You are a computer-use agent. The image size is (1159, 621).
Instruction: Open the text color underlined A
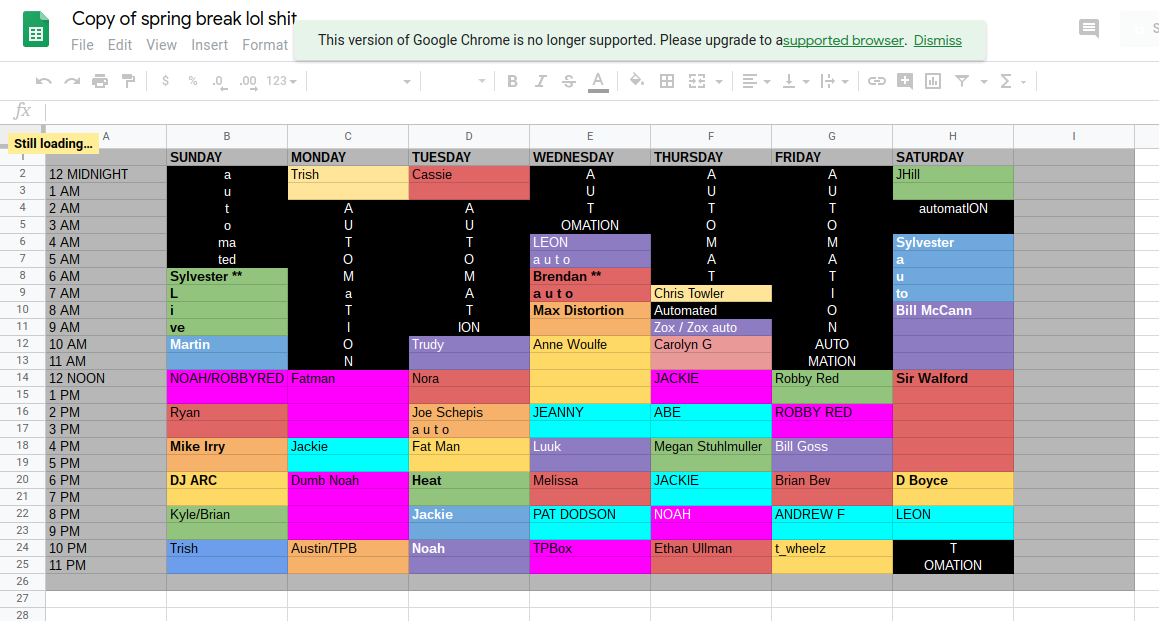click(x=598, y=81)
